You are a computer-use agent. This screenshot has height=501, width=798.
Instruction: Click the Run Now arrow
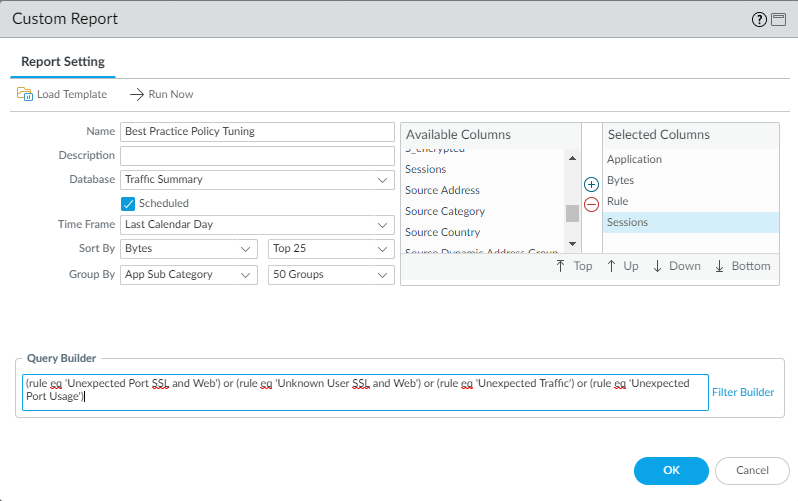pyautogui.click(x=138, y=94)
